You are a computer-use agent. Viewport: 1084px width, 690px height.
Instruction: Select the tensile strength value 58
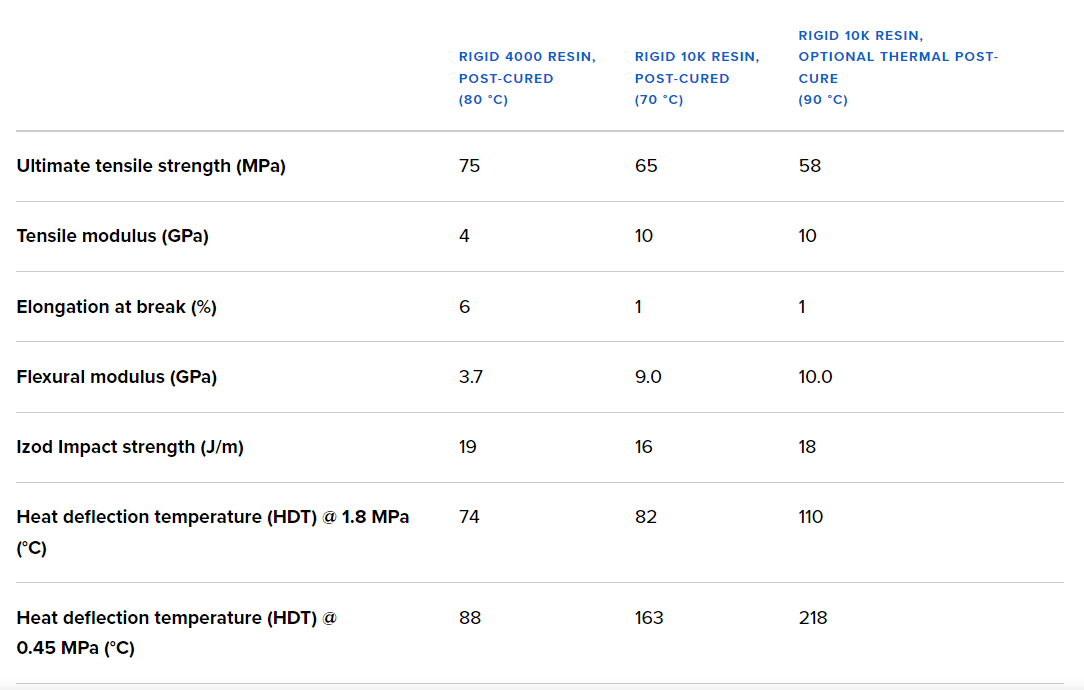809,166
